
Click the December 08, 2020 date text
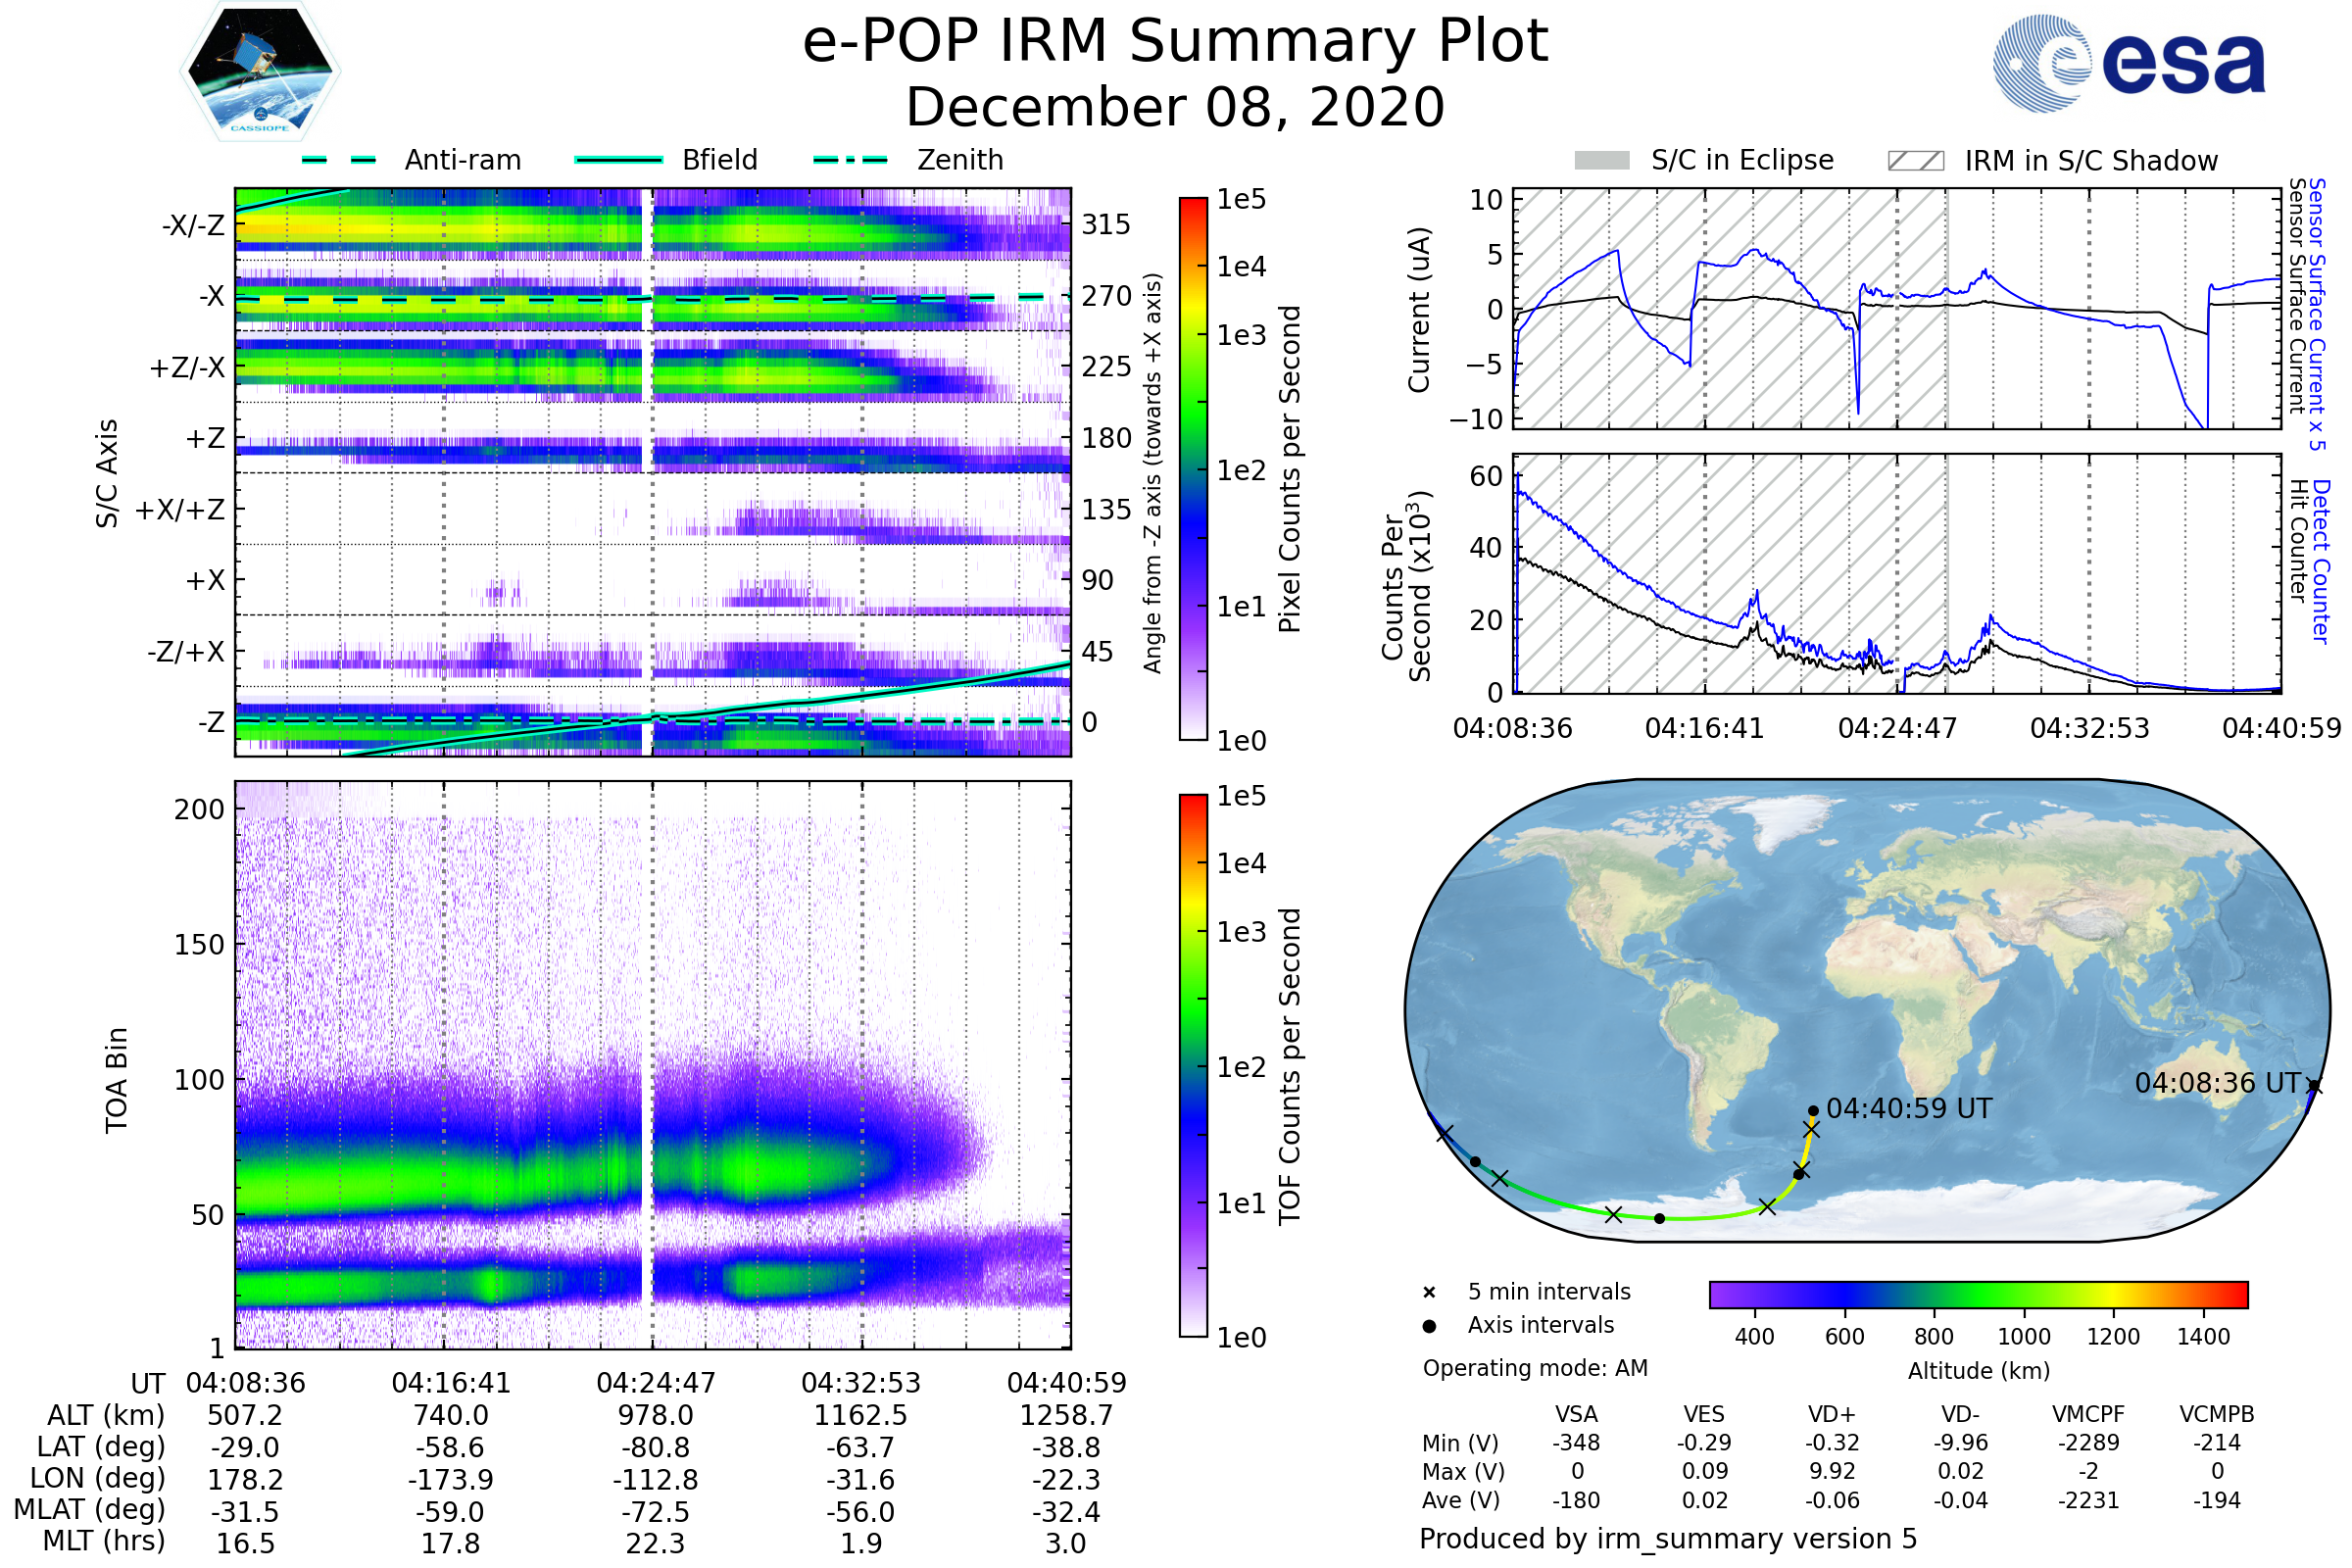[1175, 108]
